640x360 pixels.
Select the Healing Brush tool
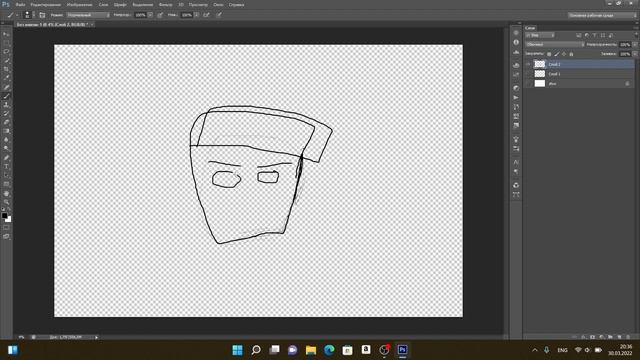pyautogui.click(x=6, y=87)
